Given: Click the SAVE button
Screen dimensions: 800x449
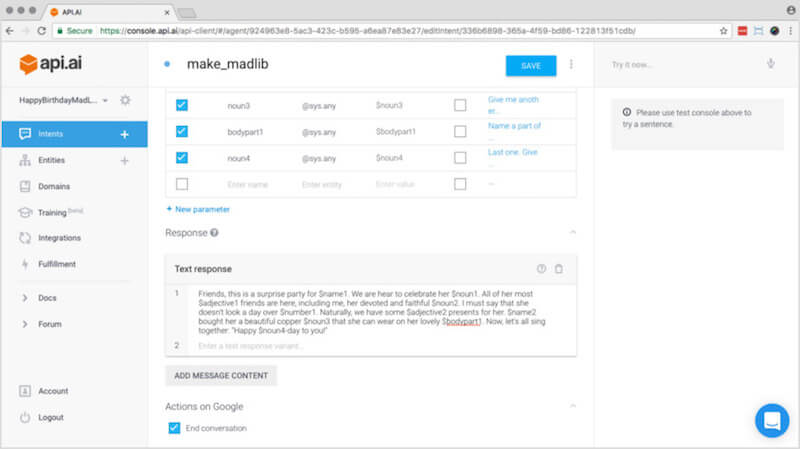Looking at the screenshot, I should tap(531, 66).
